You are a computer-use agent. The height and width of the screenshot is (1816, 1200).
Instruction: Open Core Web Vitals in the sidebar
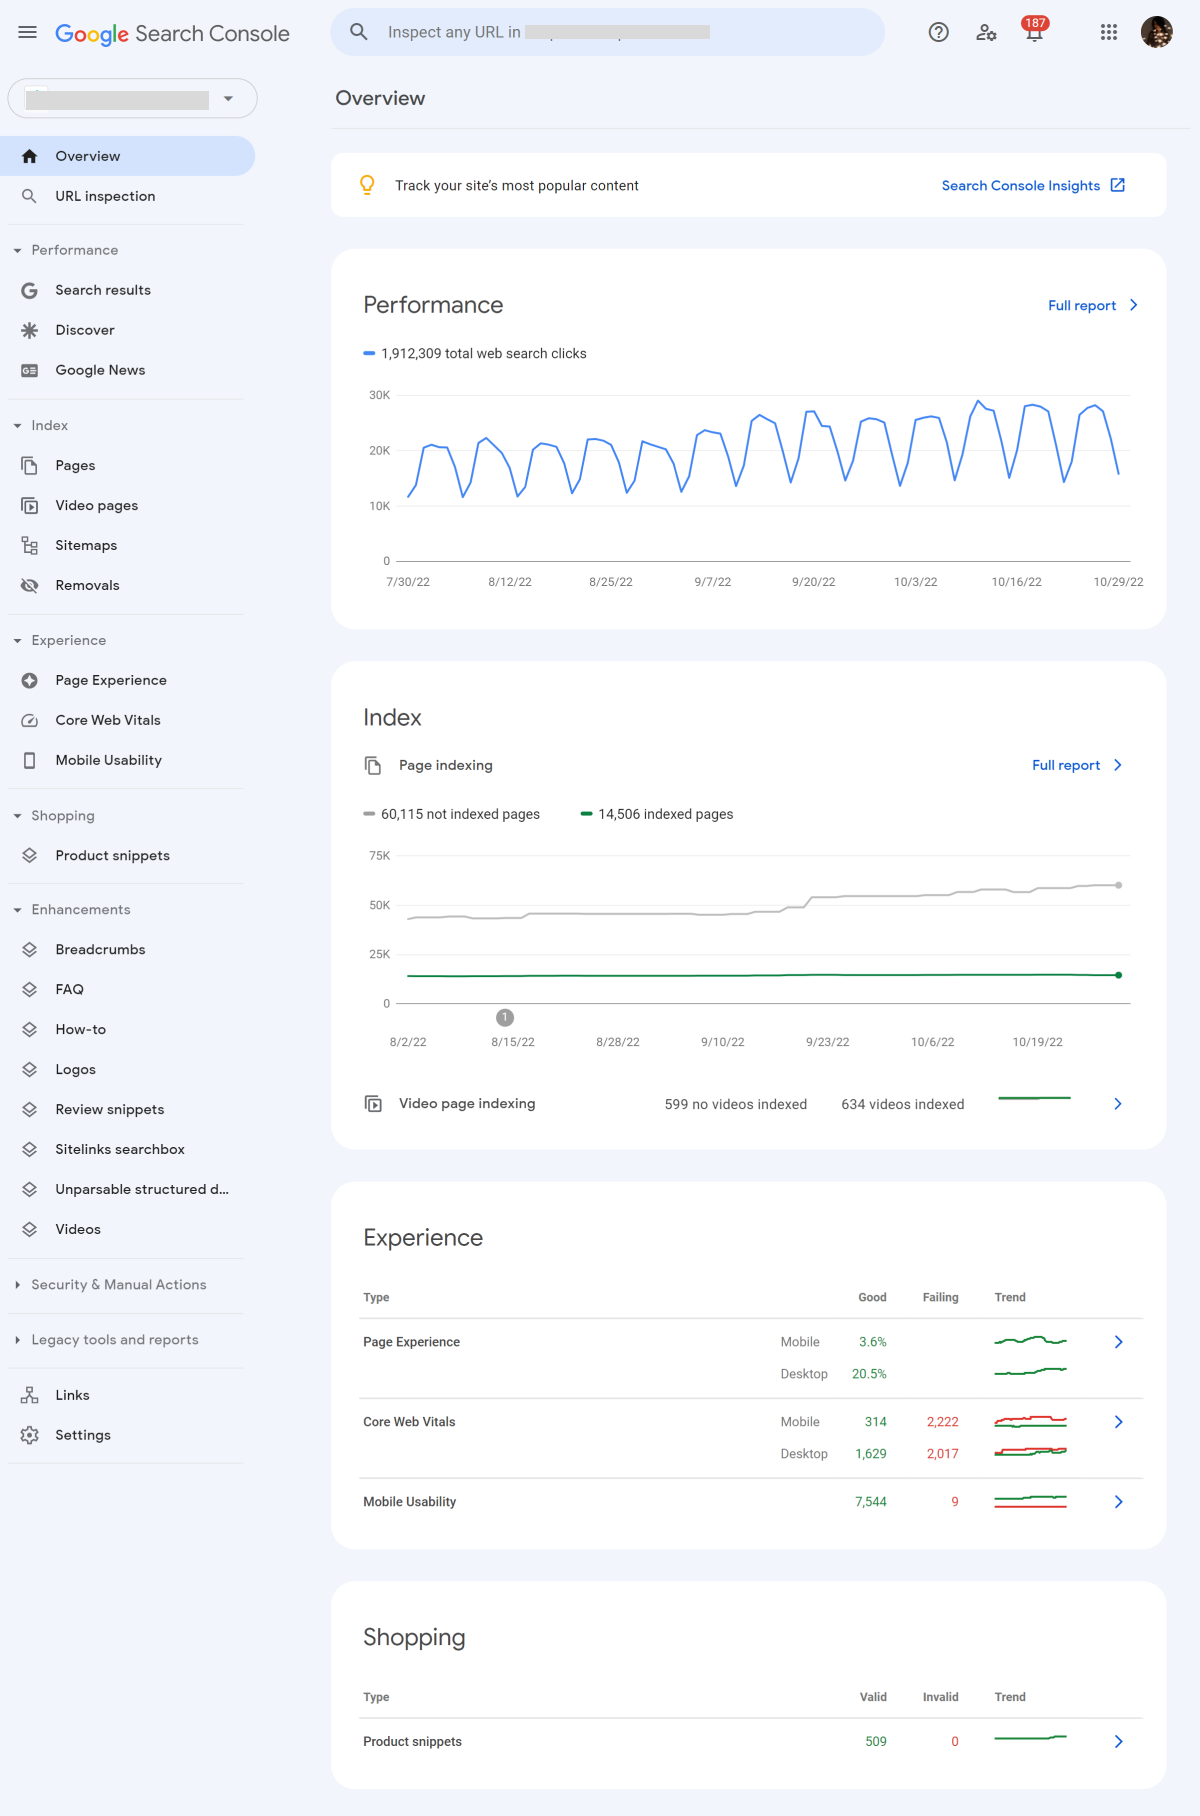click(108, 720)
